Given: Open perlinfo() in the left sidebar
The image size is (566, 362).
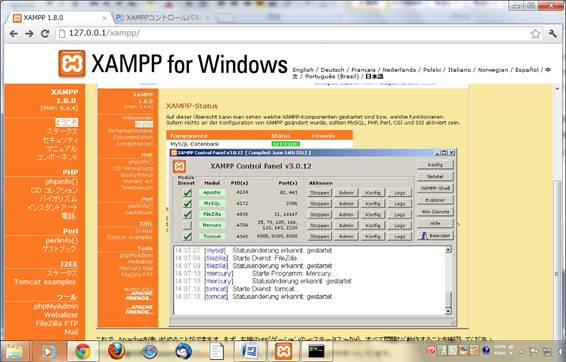Looking at the screenshot, I should tap(62, 240).
